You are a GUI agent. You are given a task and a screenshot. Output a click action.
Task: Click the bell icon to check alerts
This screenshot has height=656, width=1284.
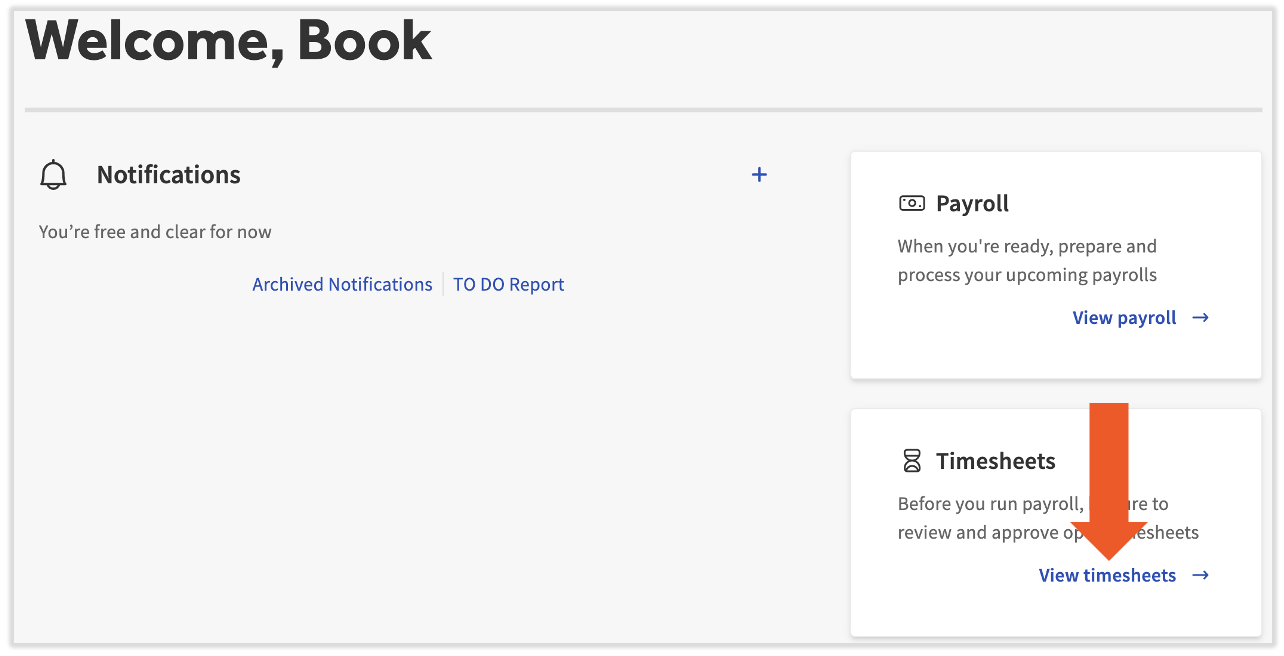53,173
